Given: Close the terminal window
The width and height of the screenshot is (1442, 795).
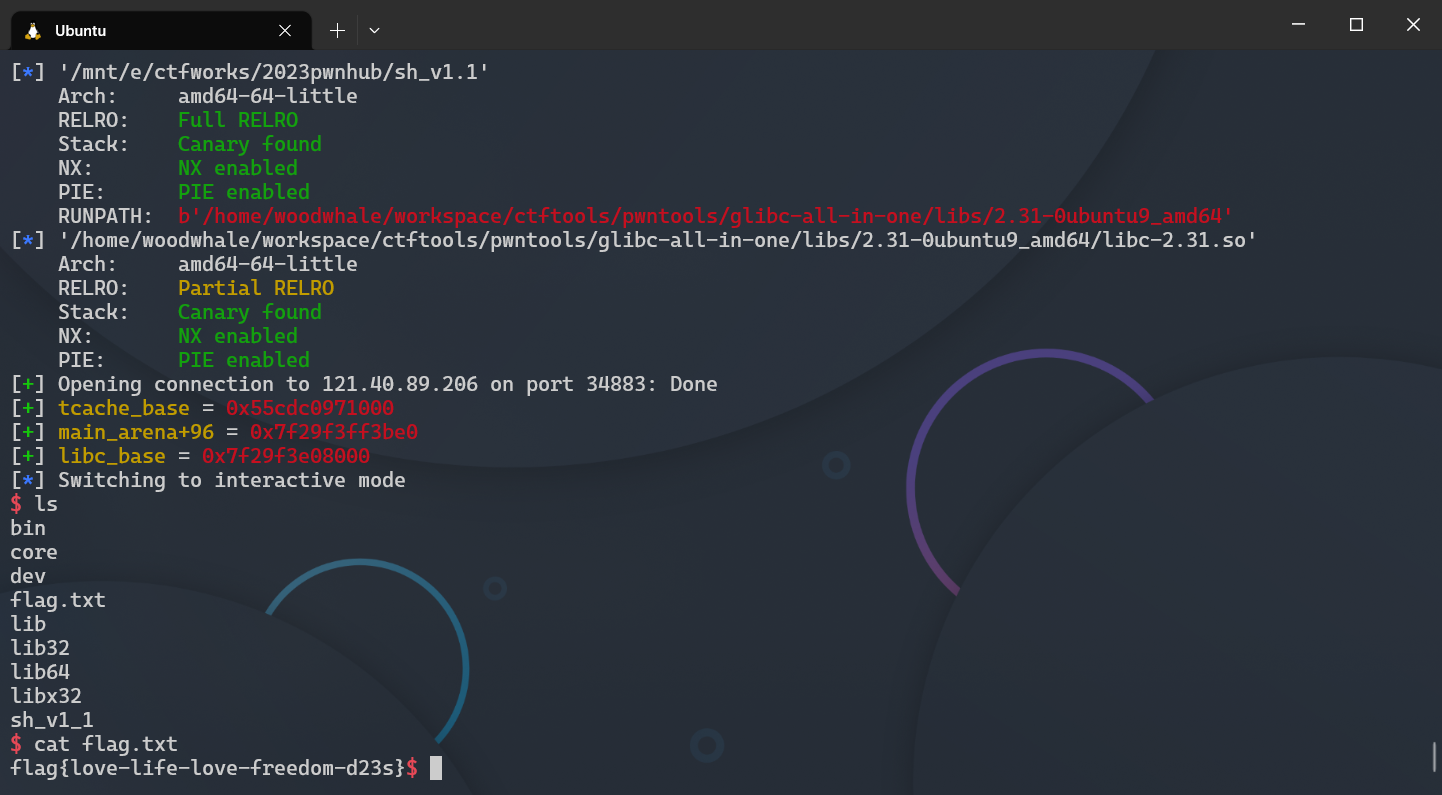Looking at the screenshot, I should [1413, 25].
